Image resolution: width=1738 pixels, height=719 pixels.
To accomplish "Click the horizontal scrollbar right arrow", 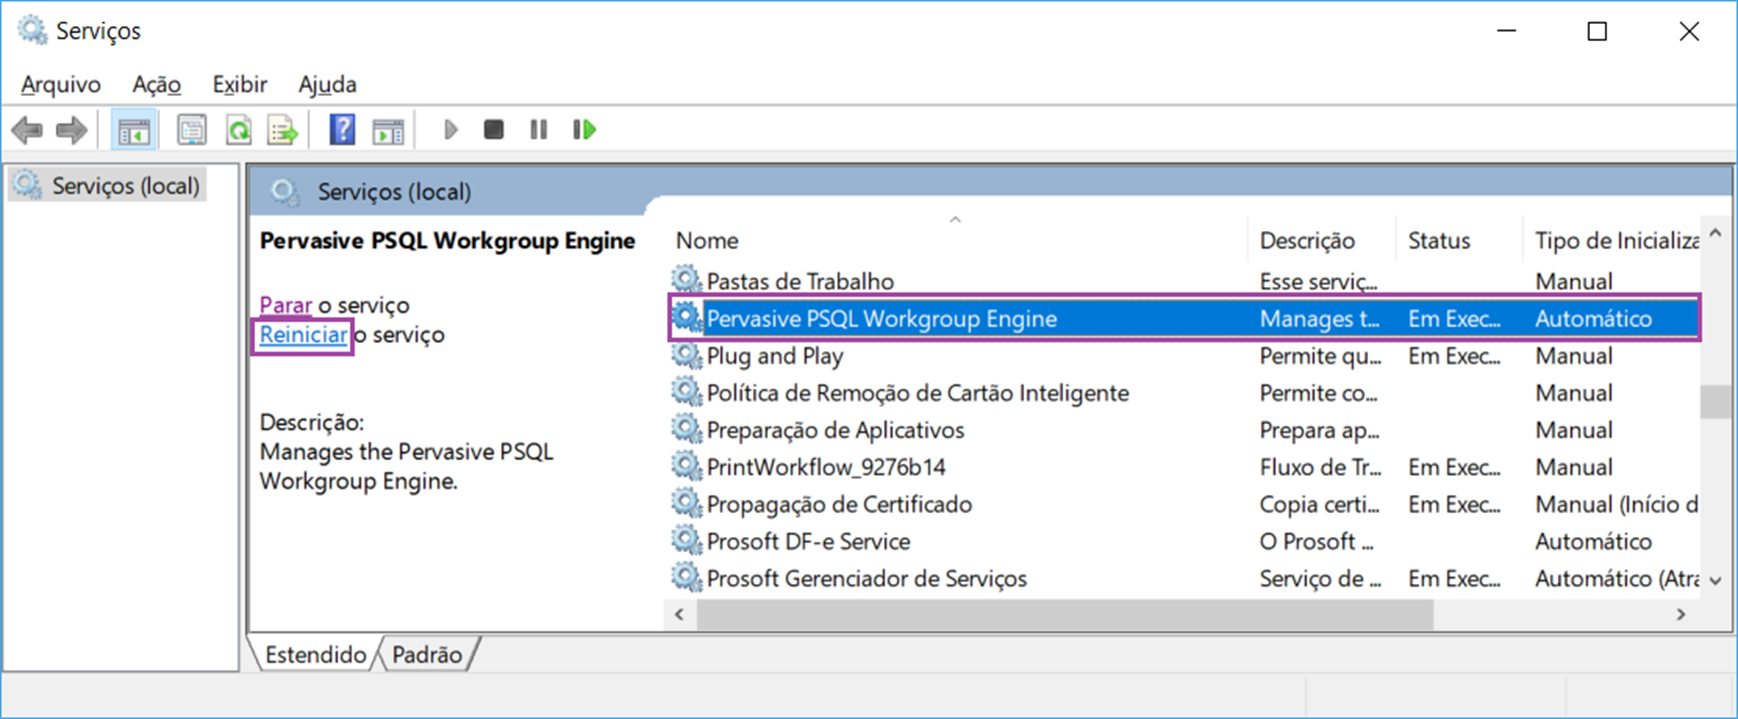I will (x=1681, y=614).
